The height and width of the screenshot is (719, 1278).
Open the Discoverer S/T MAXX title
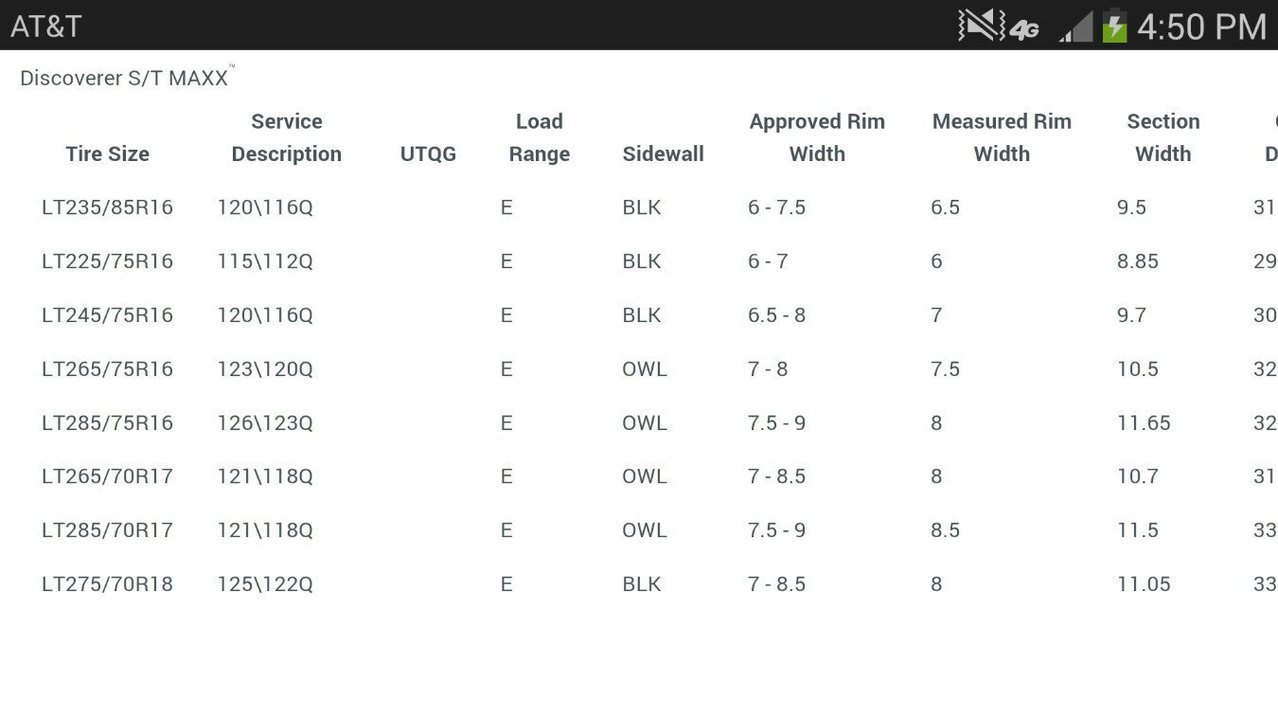tap(127, 77)
